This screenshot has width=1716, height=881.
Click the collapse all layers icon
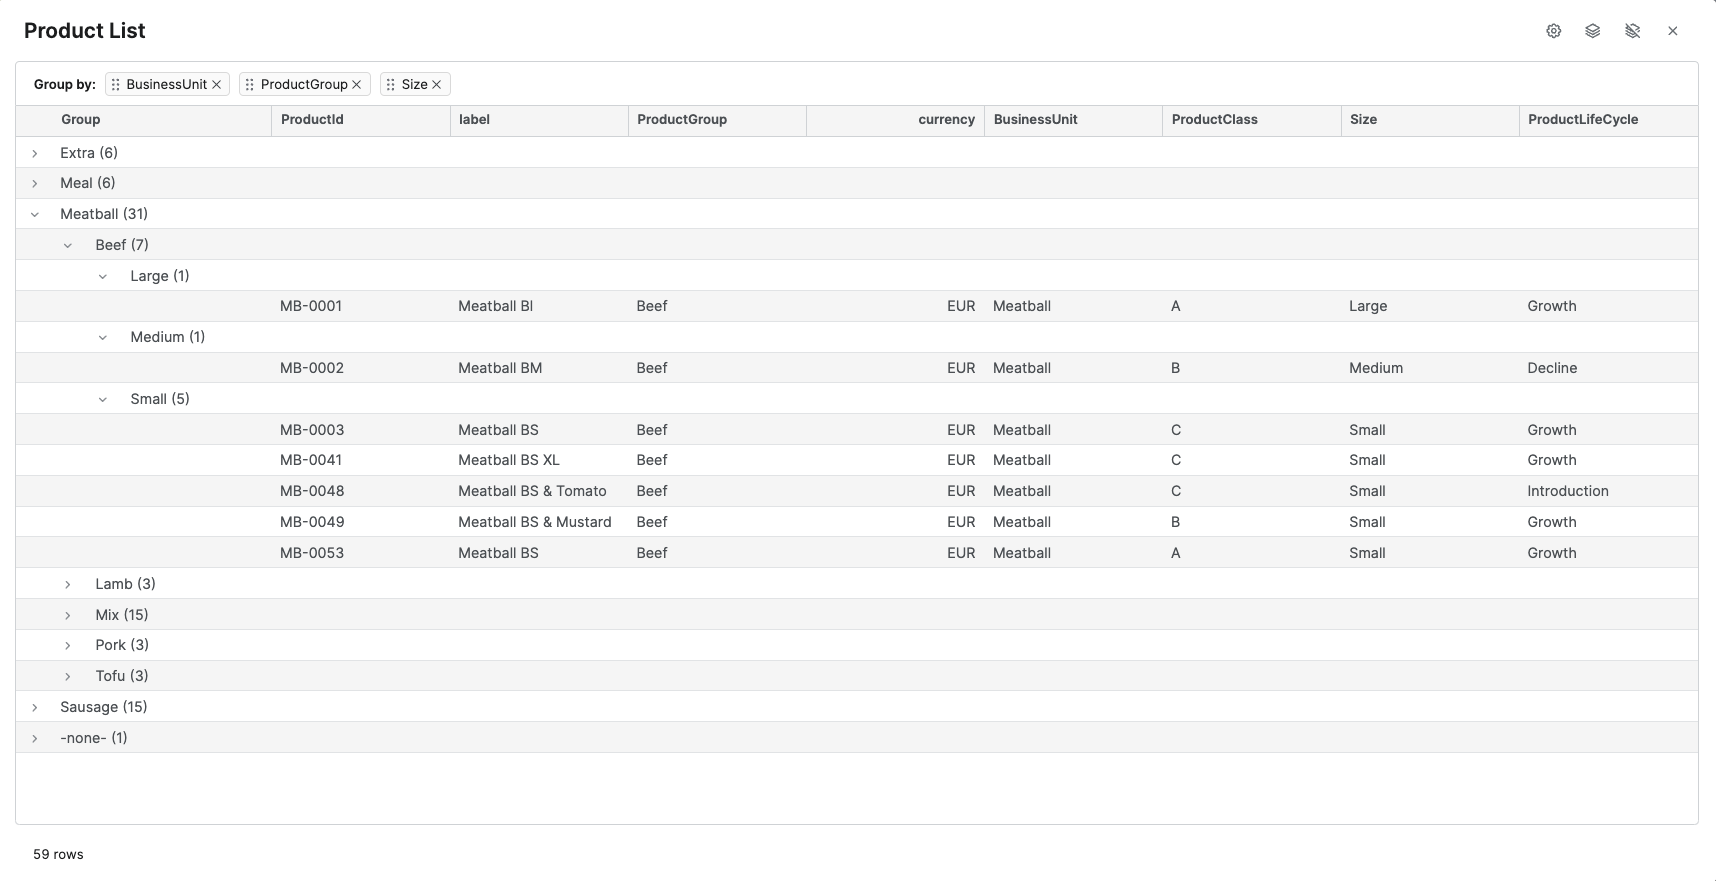point(1633,31)
